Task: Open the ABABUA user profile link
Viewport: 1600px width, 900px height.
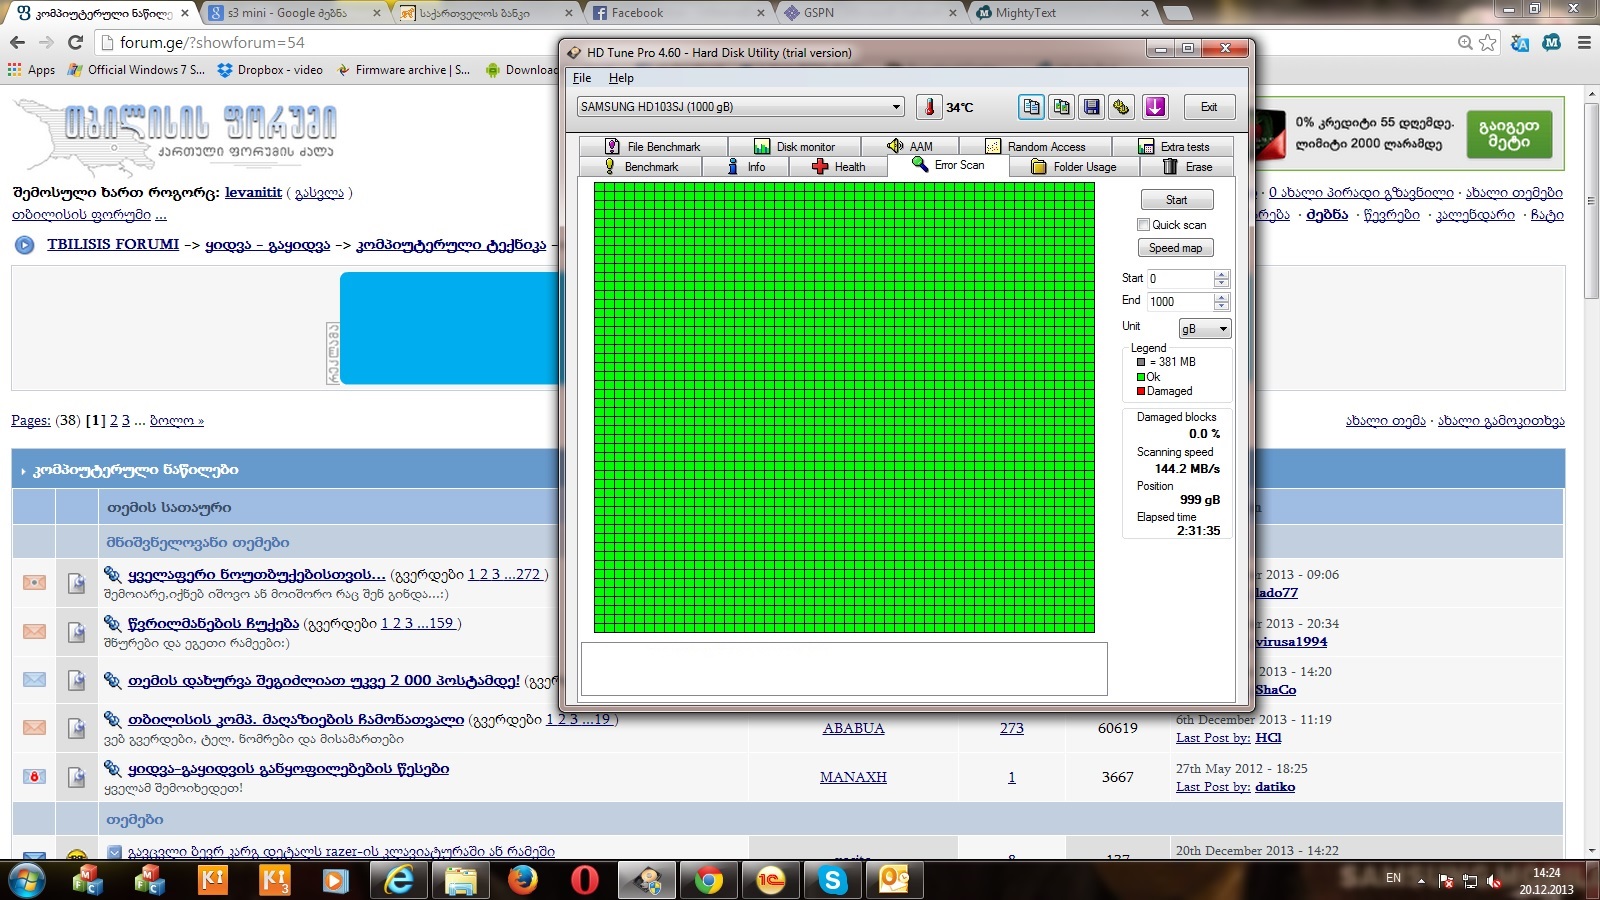Action: (x=853, y=728)
